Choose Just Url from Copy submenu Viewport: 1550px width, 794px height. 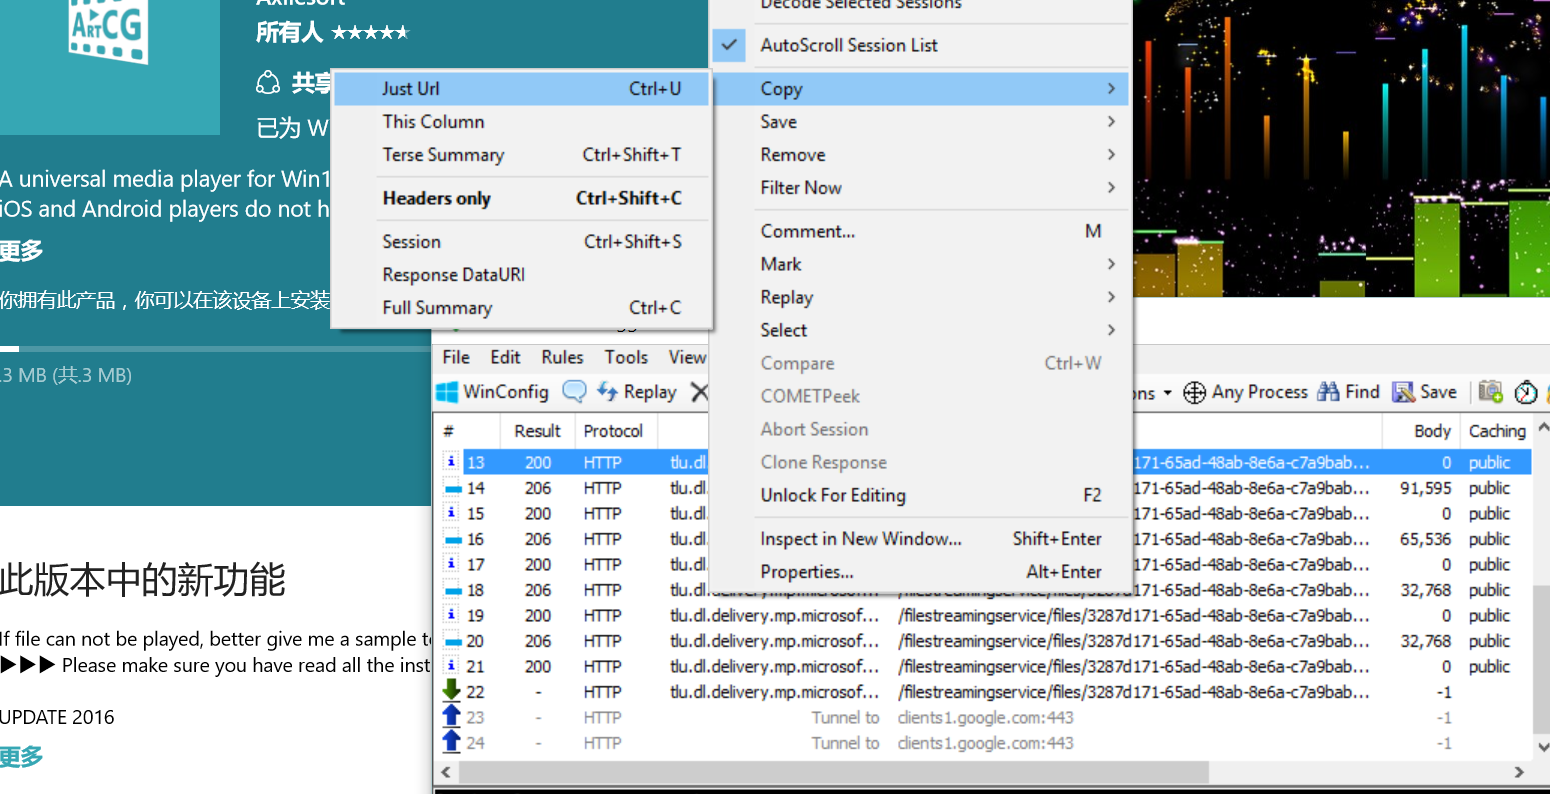[521, 89]
